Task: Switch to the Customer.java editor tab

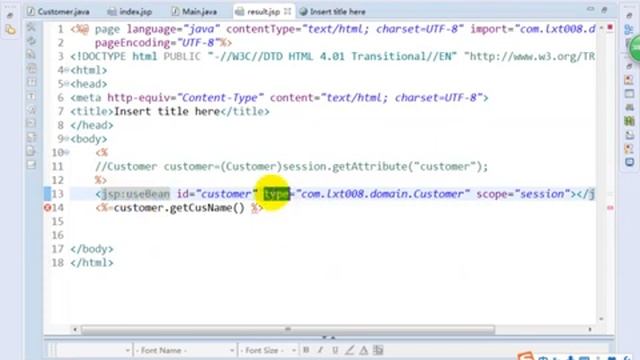Action: pos(58,11)
